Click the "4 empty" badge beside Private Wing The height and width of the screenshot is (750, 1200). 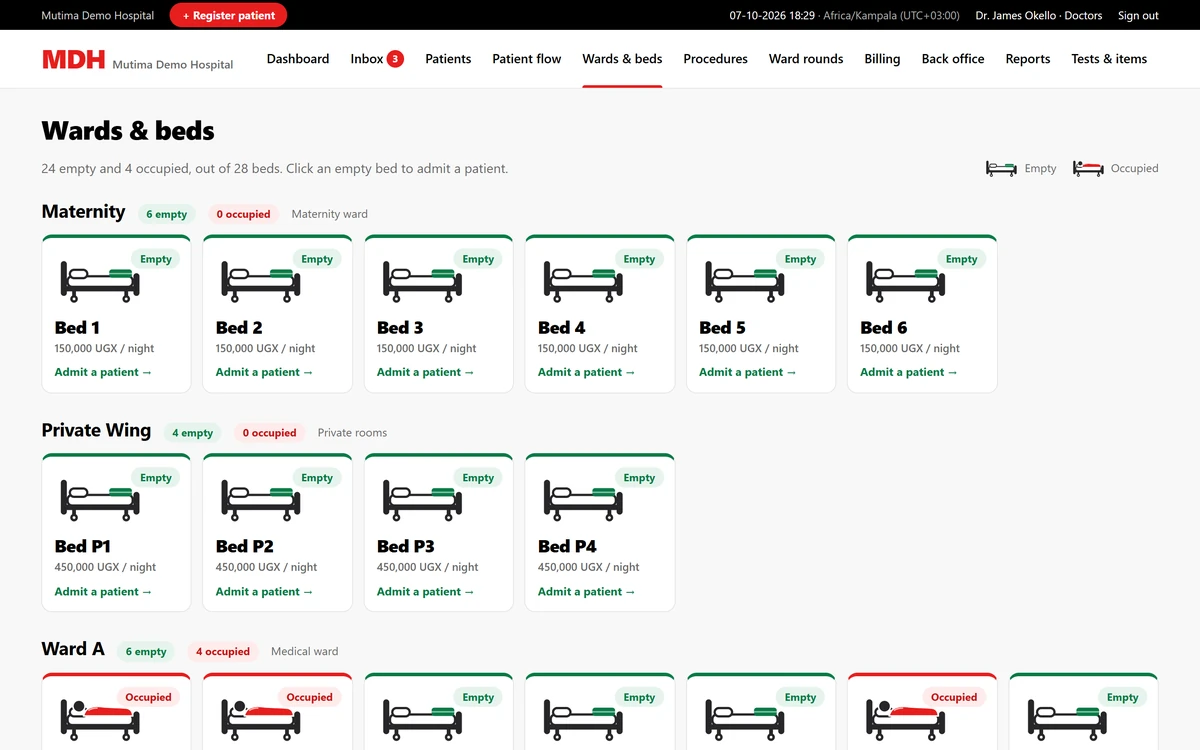point(192,433)
